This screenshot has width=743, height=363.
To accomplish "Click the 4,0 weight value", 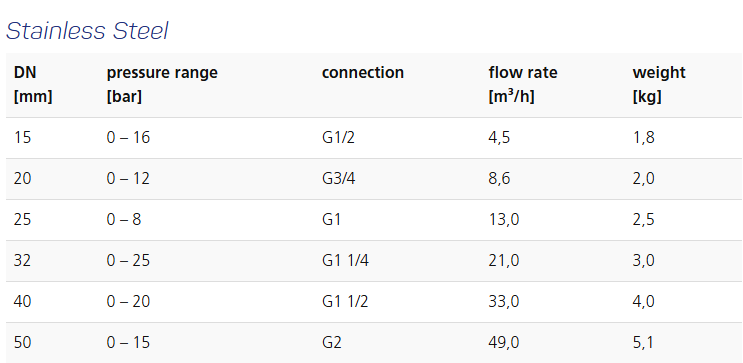I will click(643, 301).
